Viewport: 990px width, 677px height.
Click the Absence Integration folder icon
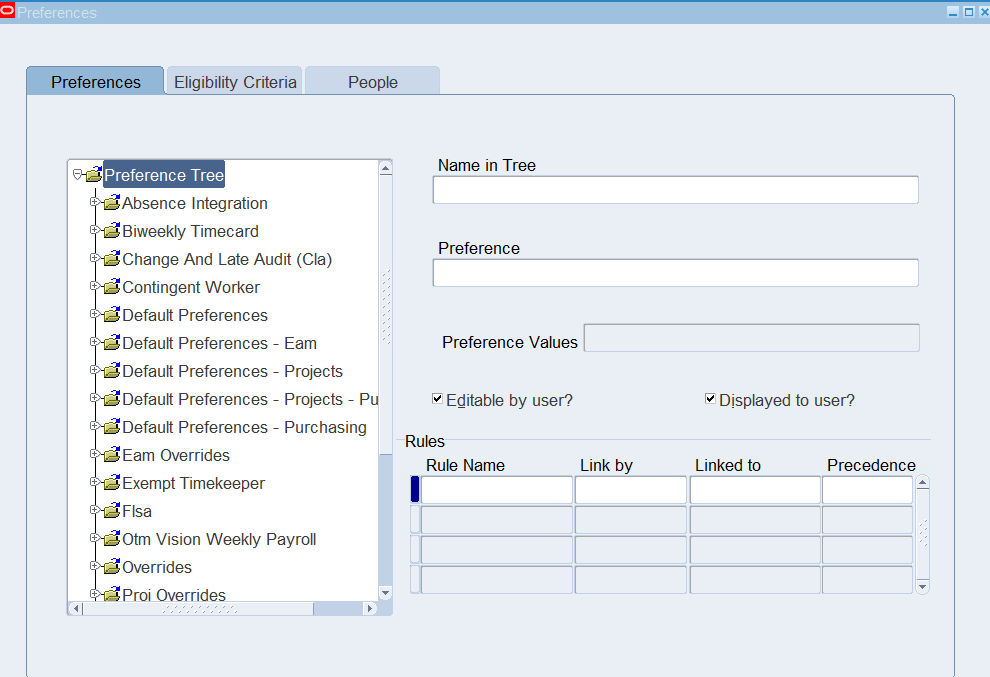point(111,203)
